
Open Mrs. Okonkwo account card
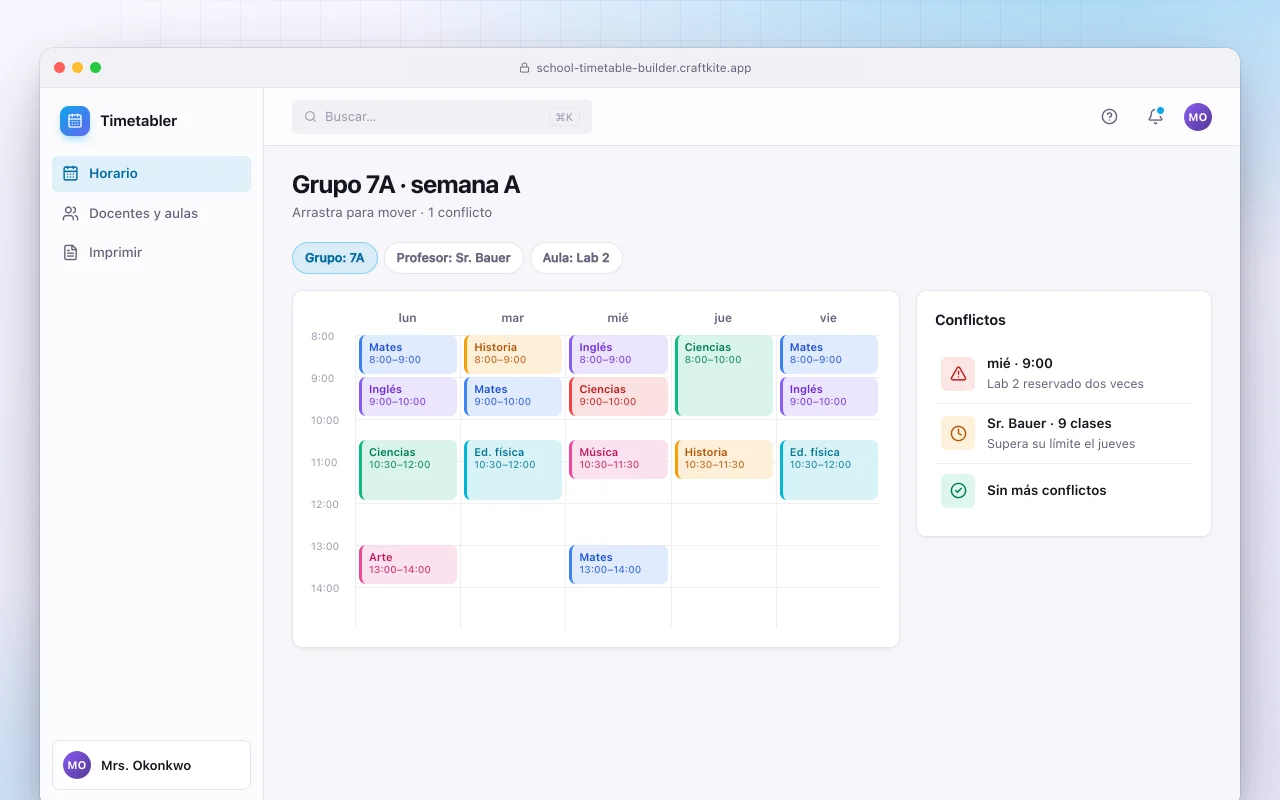click(x=151, y=765)
